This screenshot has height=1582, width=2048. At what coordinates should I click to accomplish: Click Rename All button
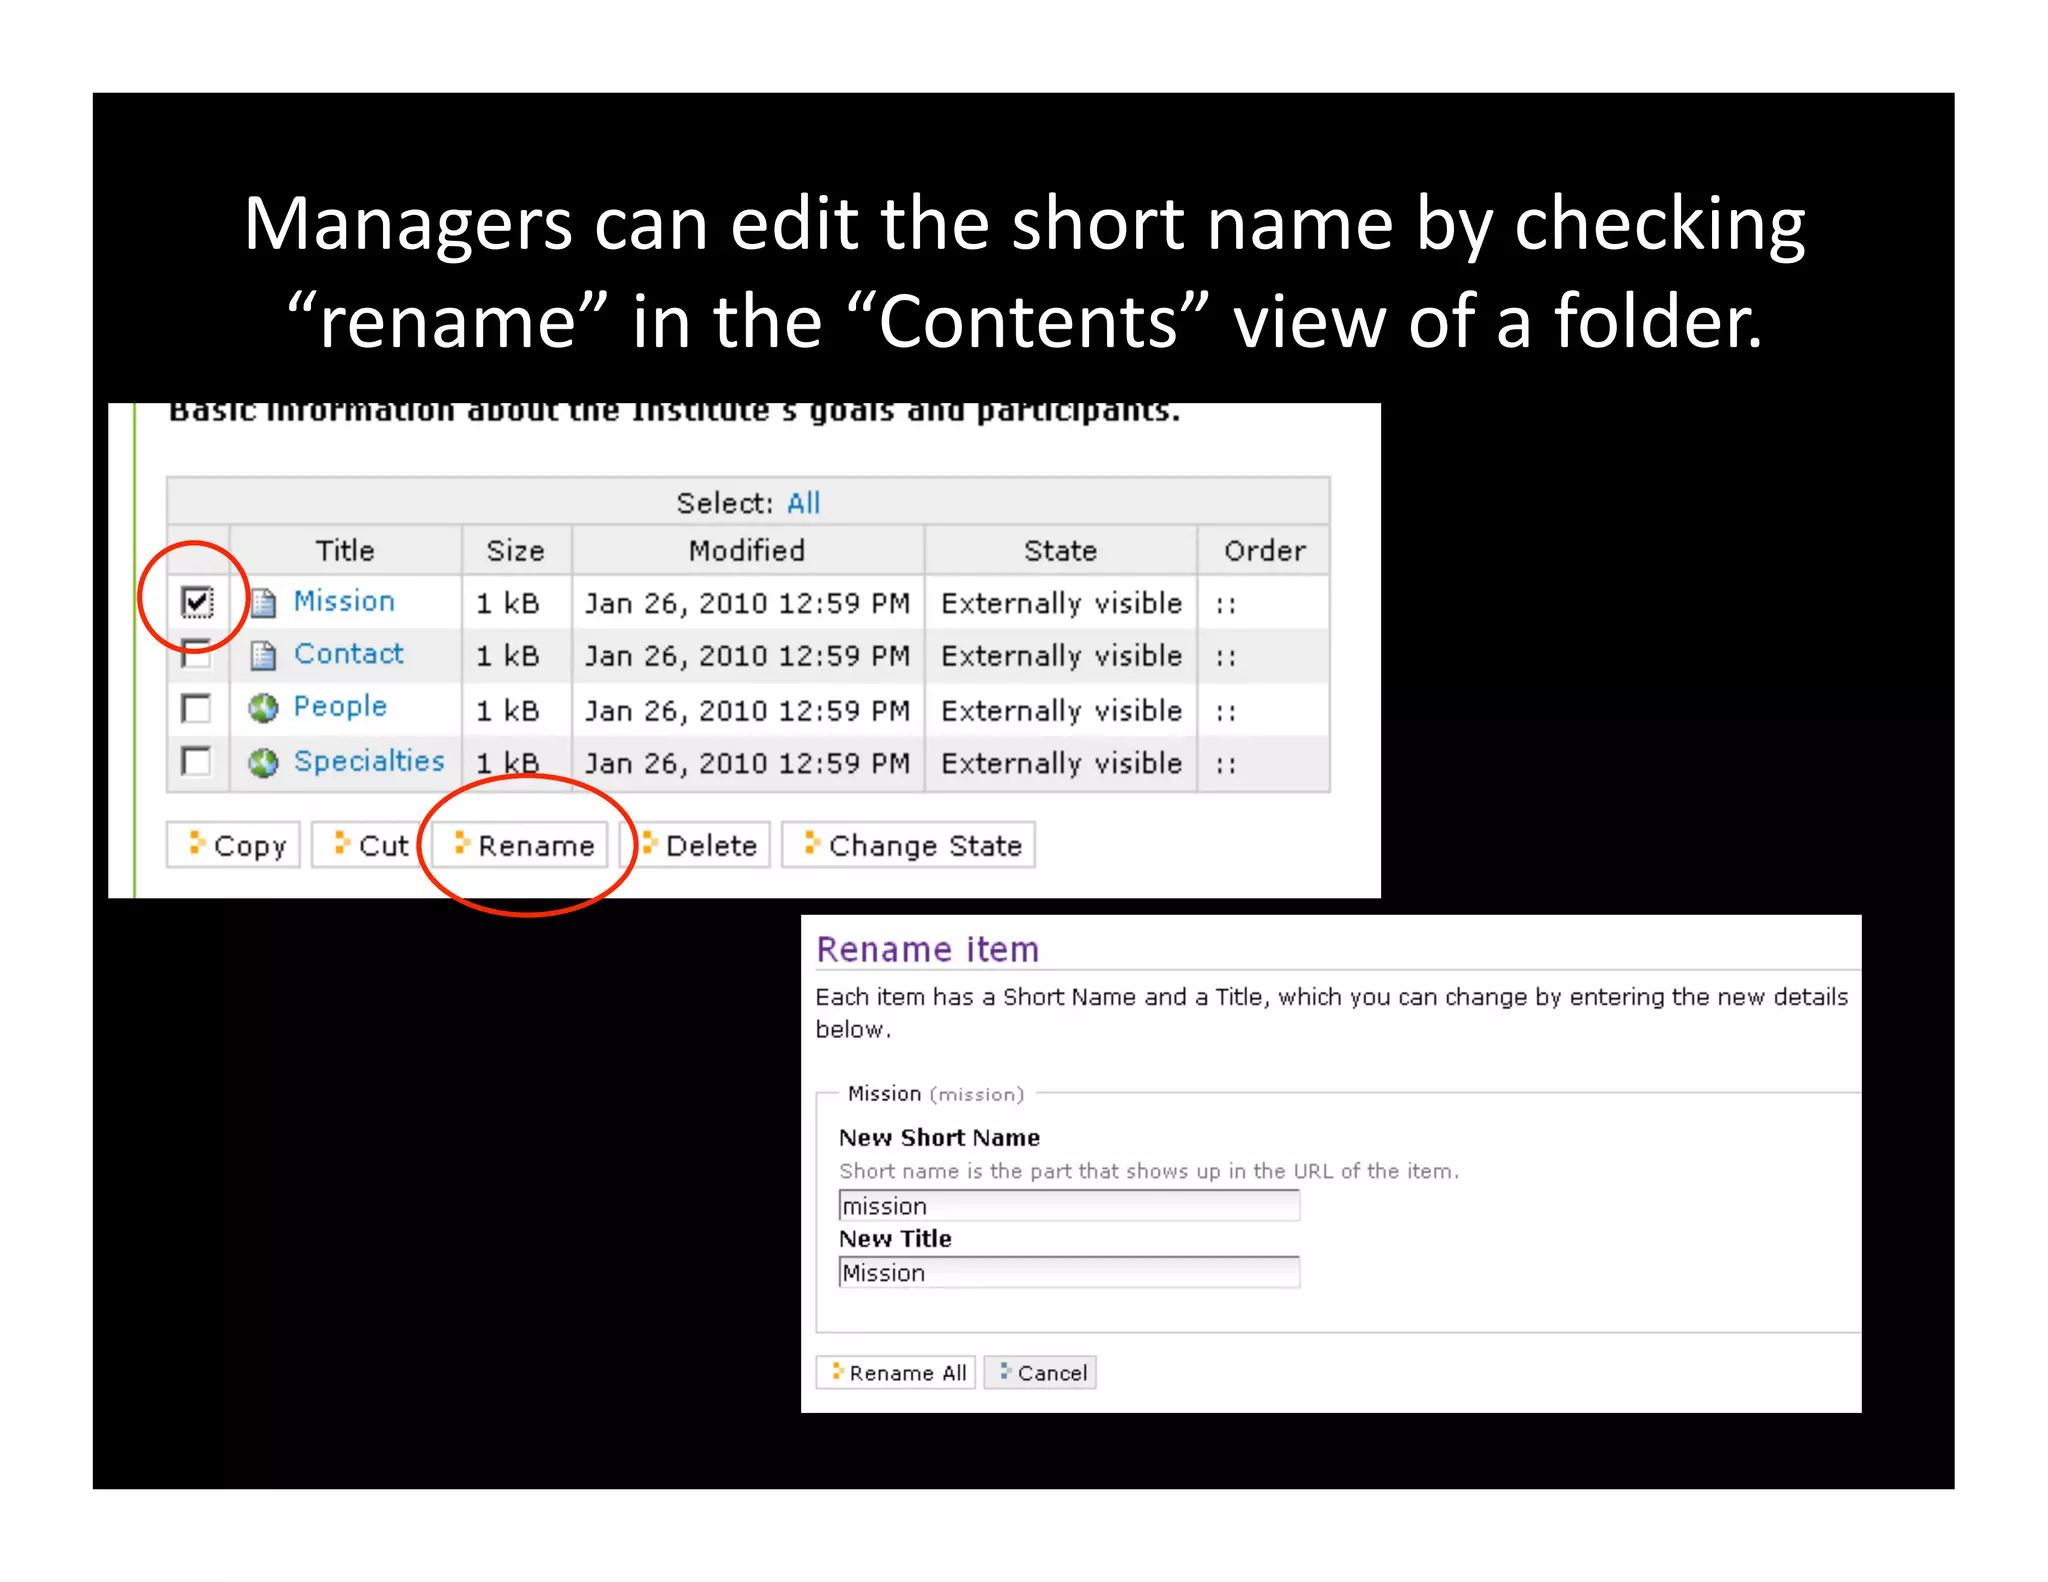[x=896, y=1372]
